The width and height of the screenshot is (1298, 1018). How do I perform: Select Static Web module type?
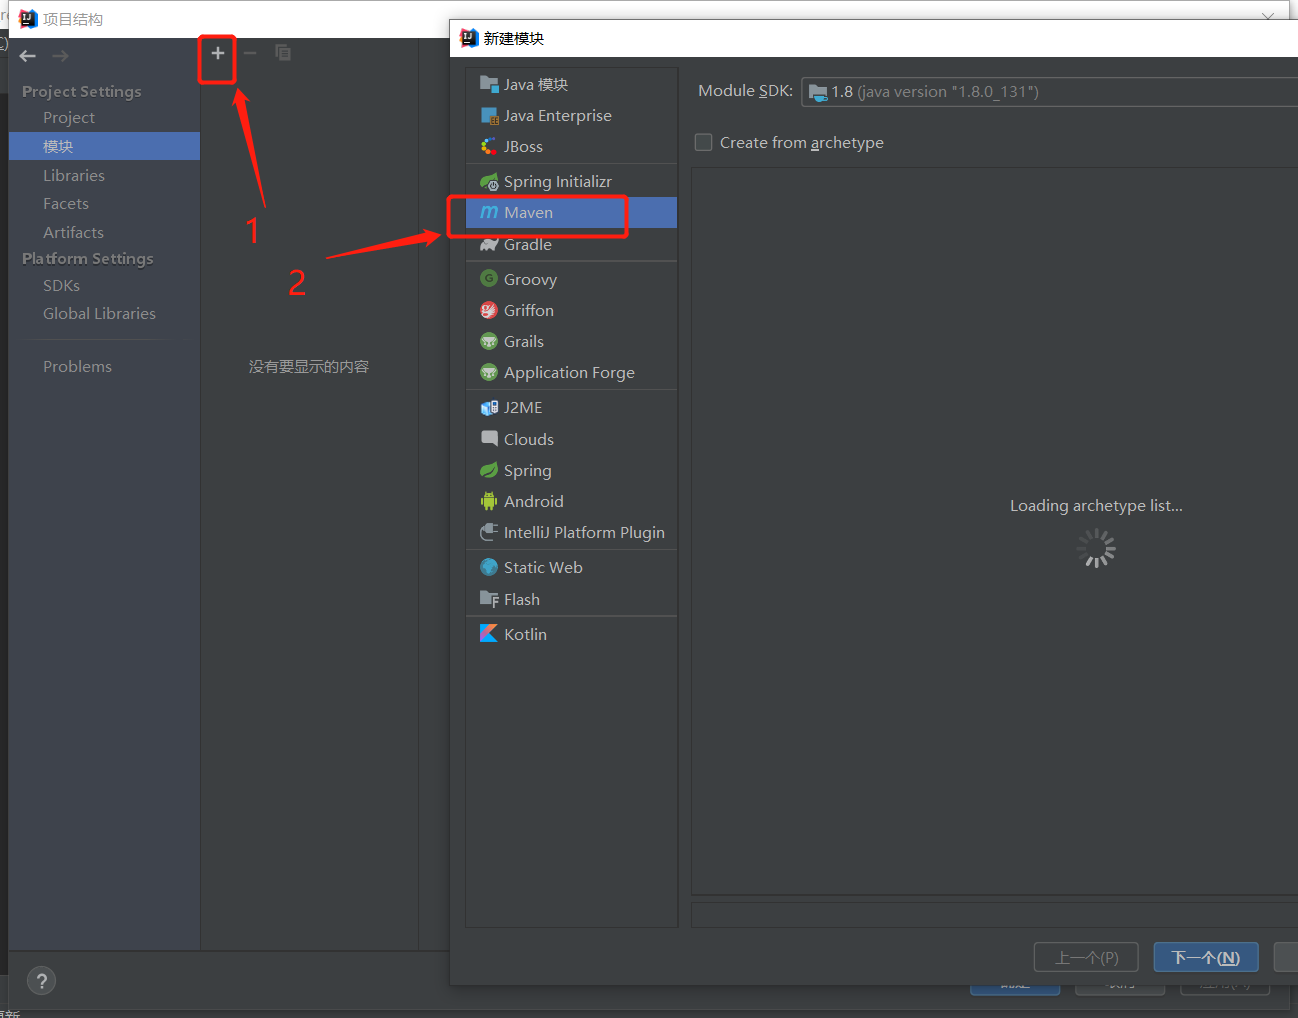point(543,568)
